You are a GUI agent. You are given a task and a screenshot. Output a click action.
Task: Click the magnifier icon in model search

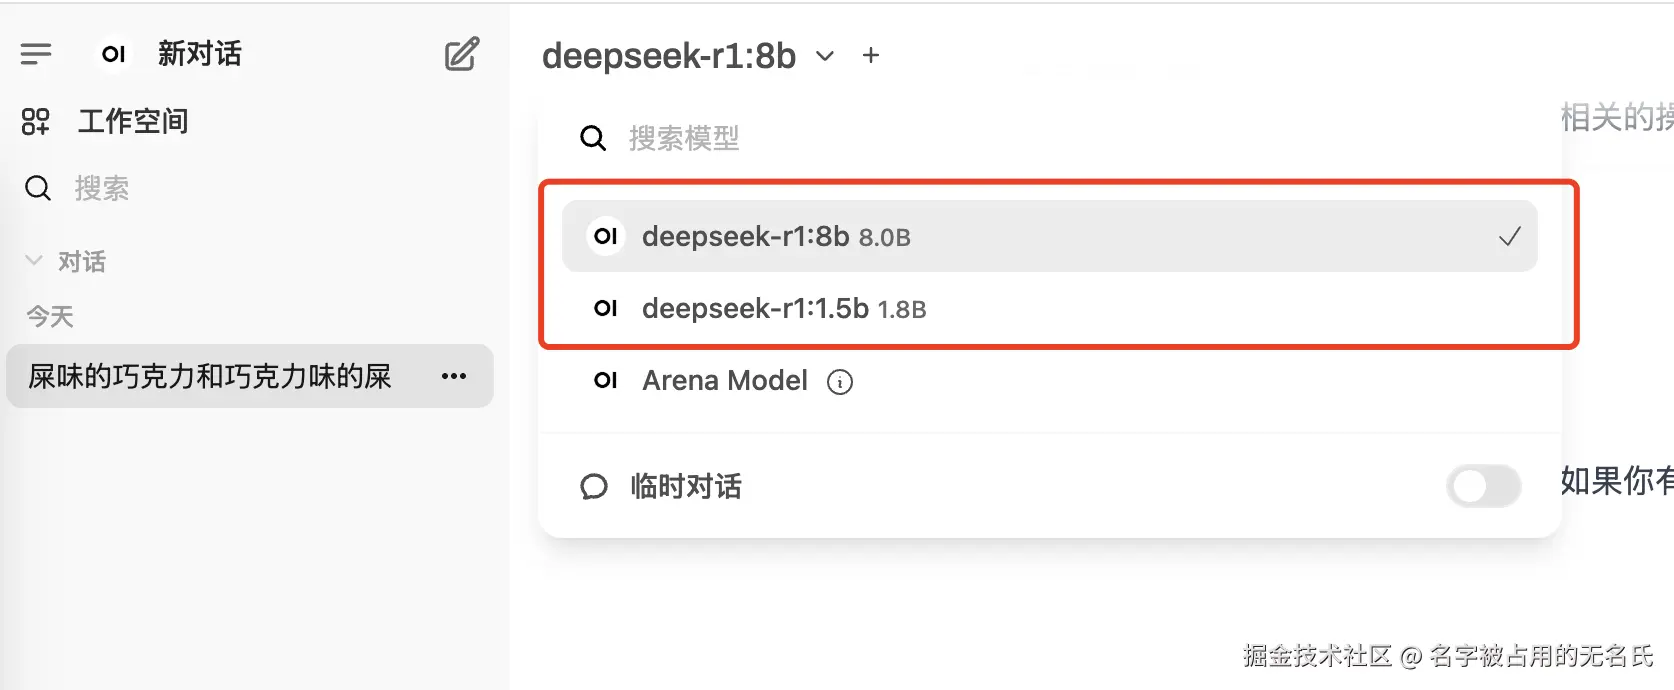pyautogui.click(x=593, y=138)
